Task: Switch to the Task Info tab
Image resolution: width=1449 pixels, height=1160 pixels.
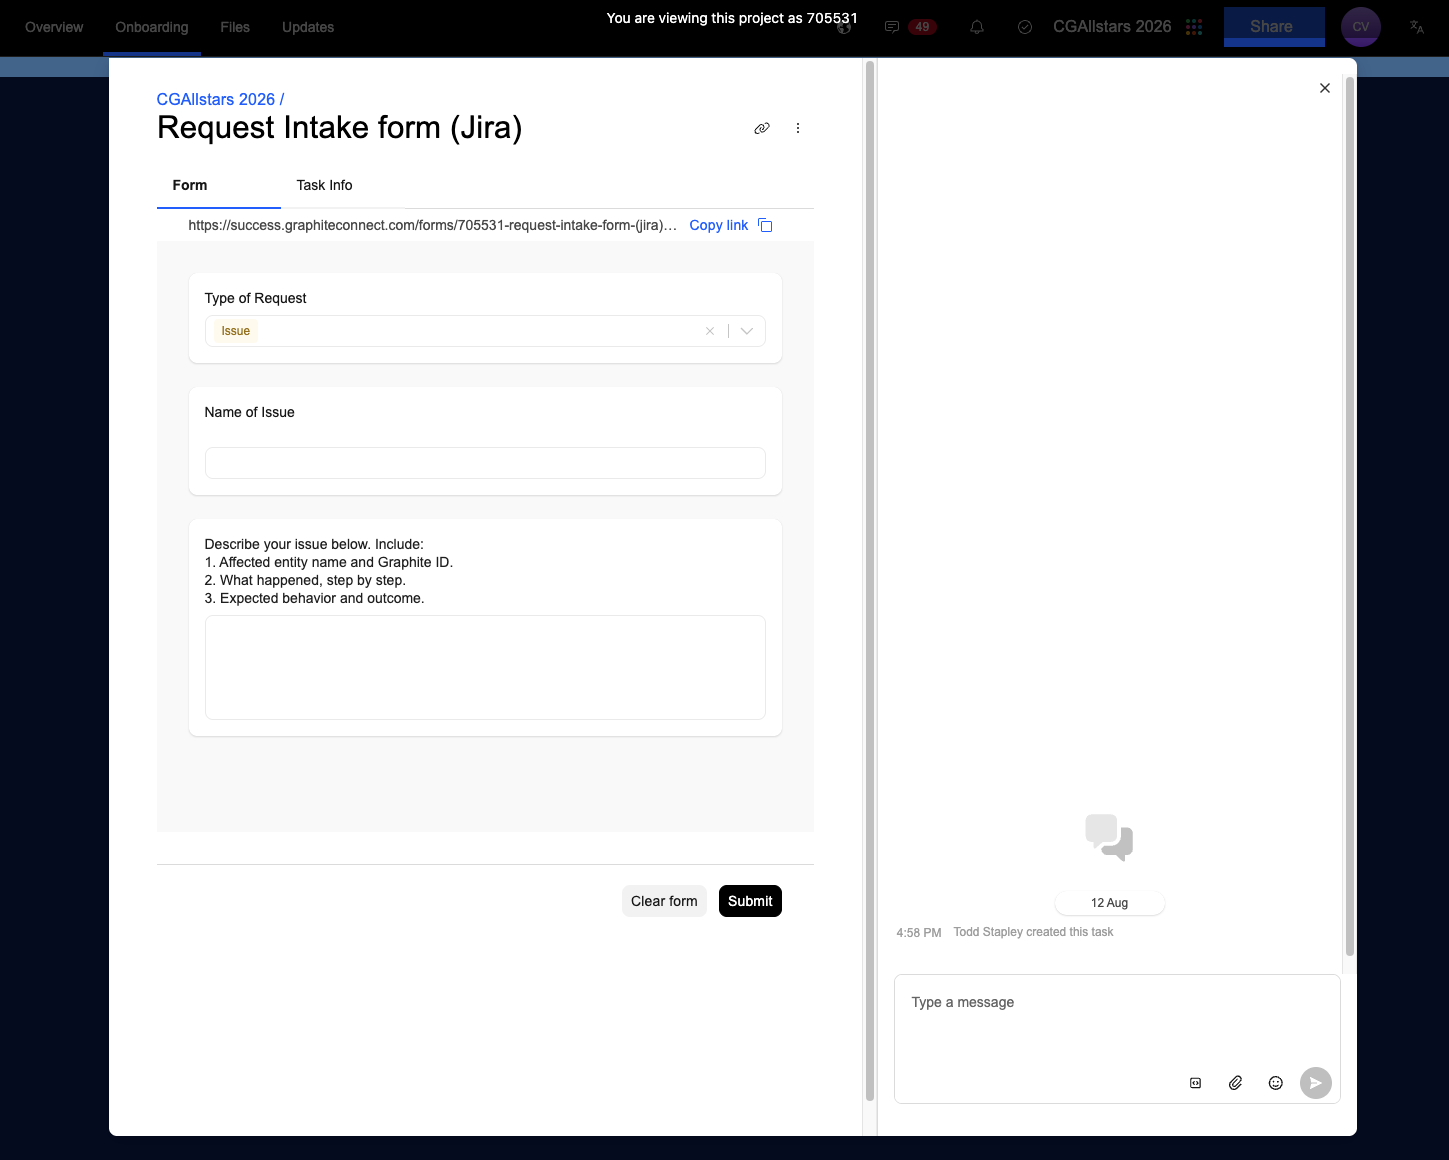Action: coord(324,185)
